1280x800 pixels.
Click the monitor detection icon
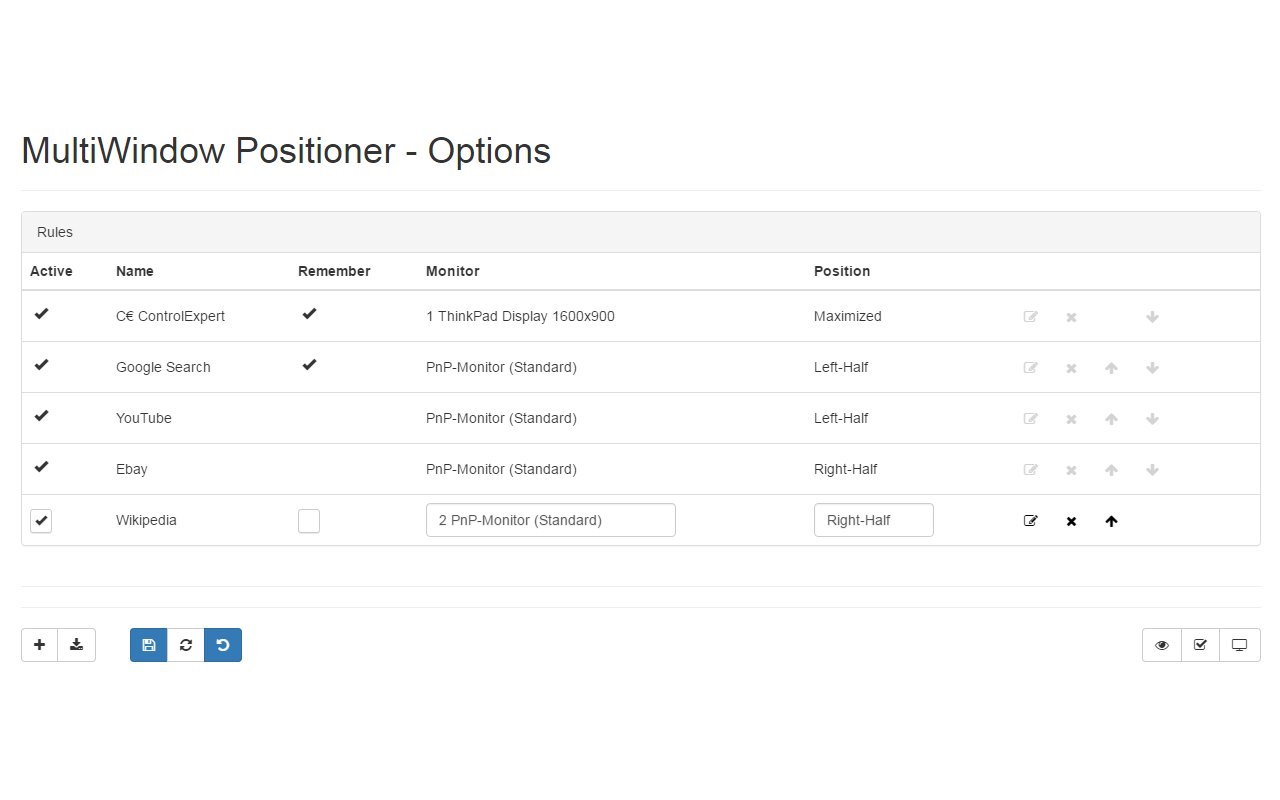click(1240, 645)
